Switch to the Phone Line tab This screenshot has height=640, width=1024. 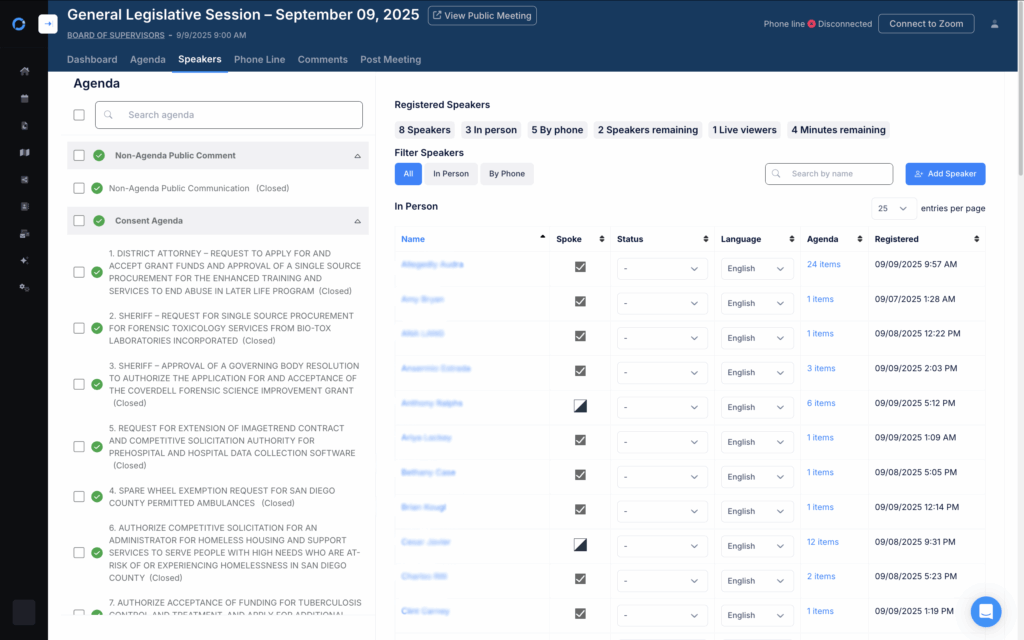[260, 59]
